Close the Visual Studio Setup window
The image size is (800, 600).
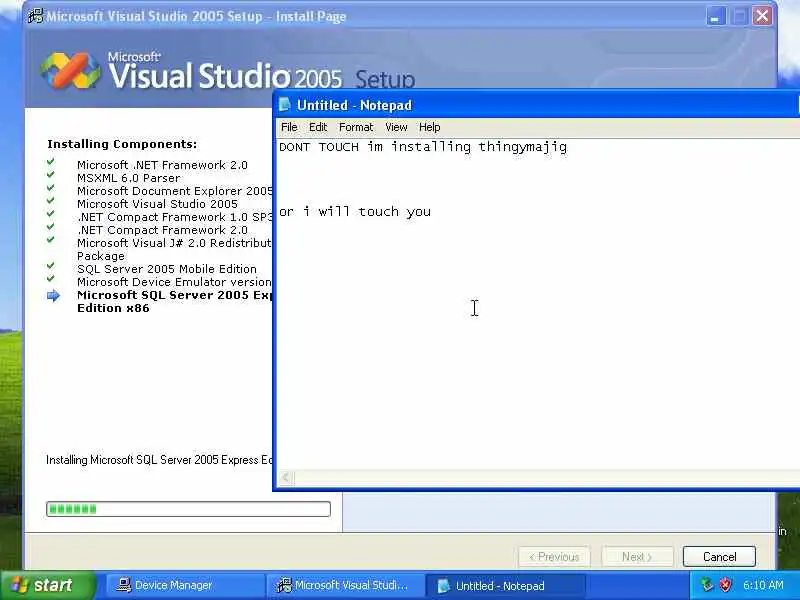762,16
